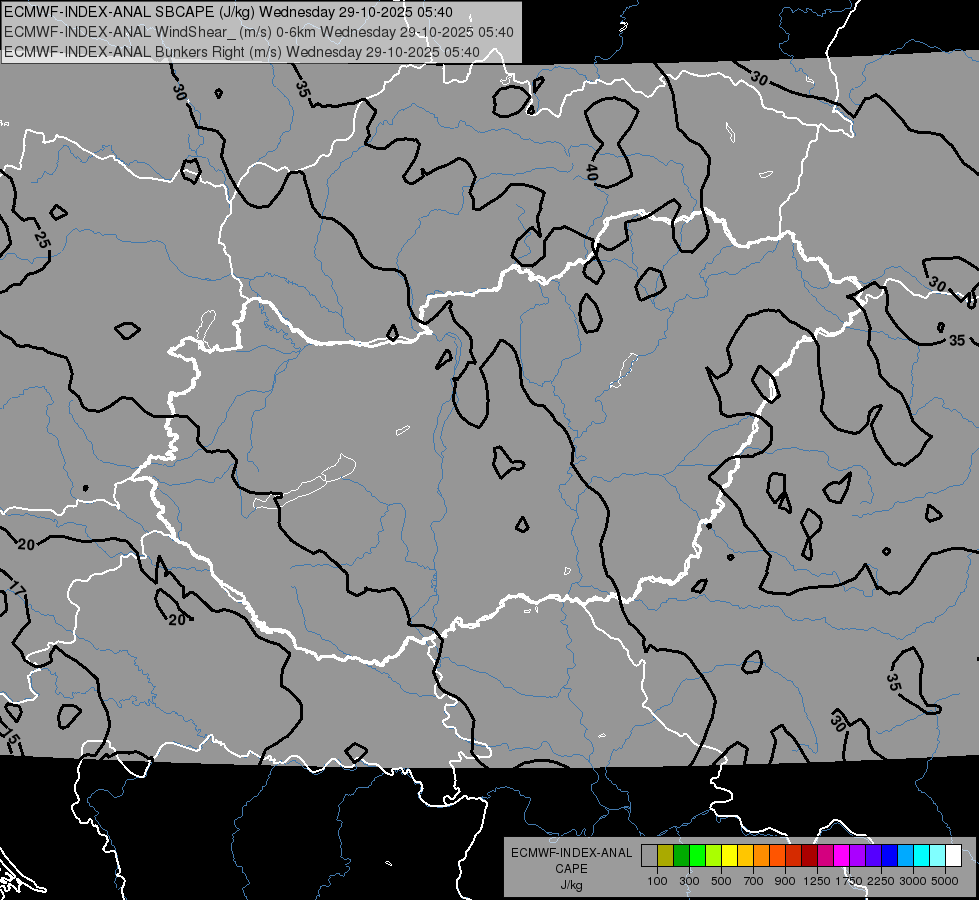
Task: Click the legend value 900
Action: pos(785,881)
